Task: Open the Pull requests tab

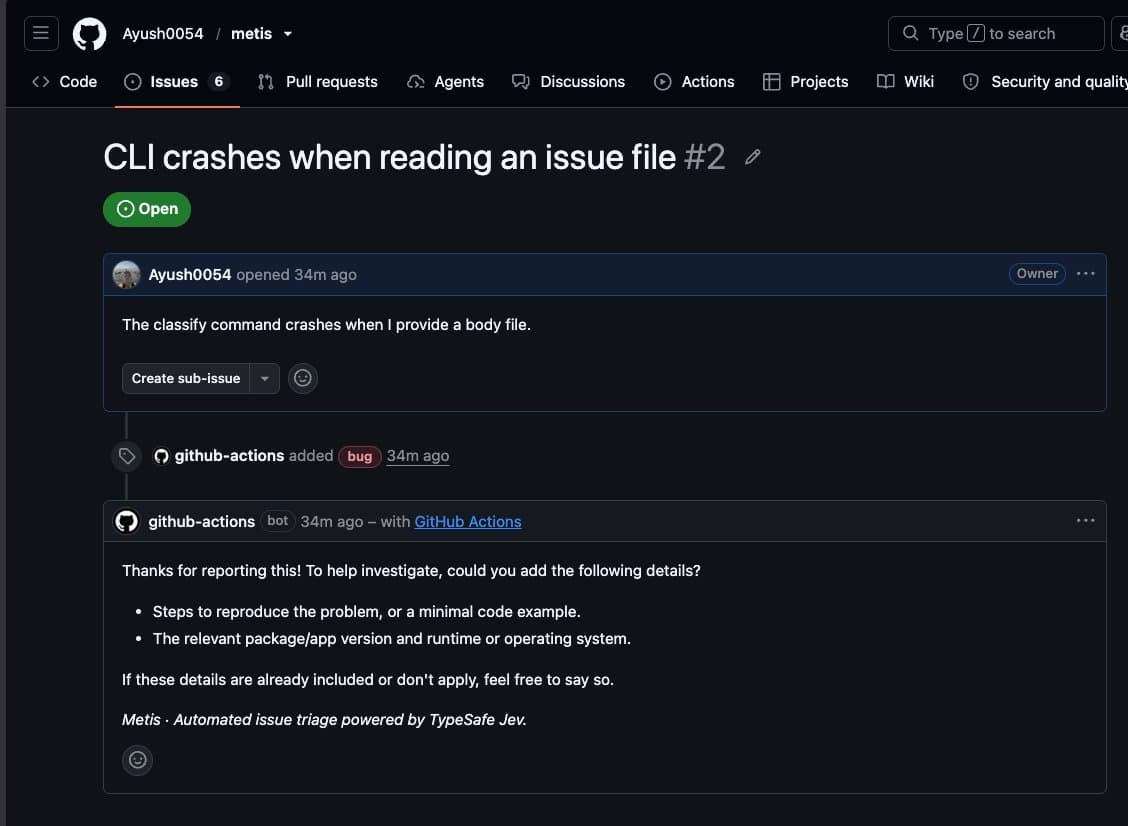Action: click(318, 81)
